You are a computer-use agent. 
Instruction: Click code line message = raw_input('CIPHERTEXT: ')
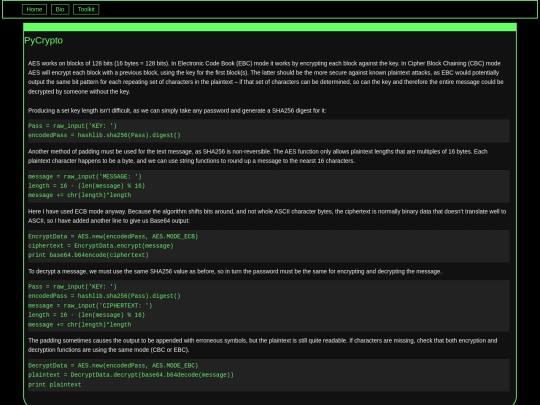[x=90, y=305]
